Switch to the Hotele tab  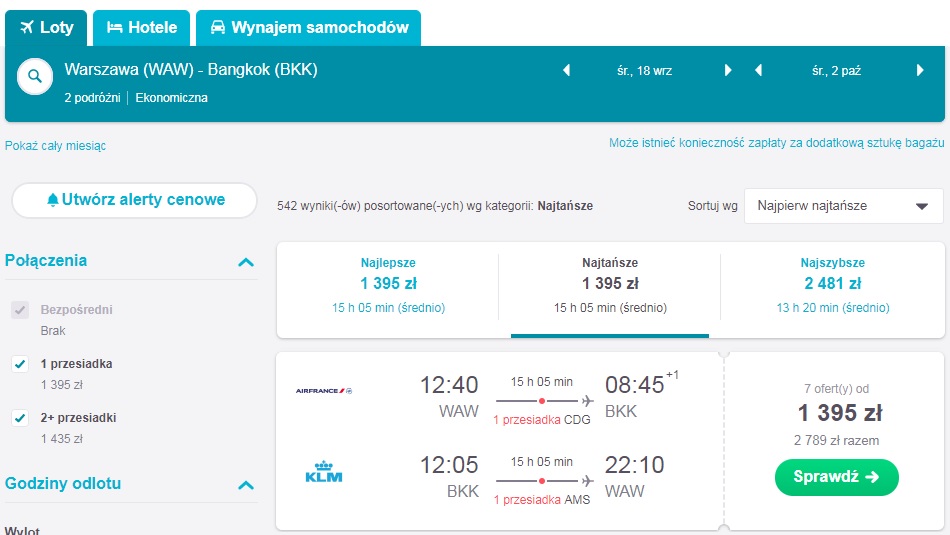click(141, 28)
